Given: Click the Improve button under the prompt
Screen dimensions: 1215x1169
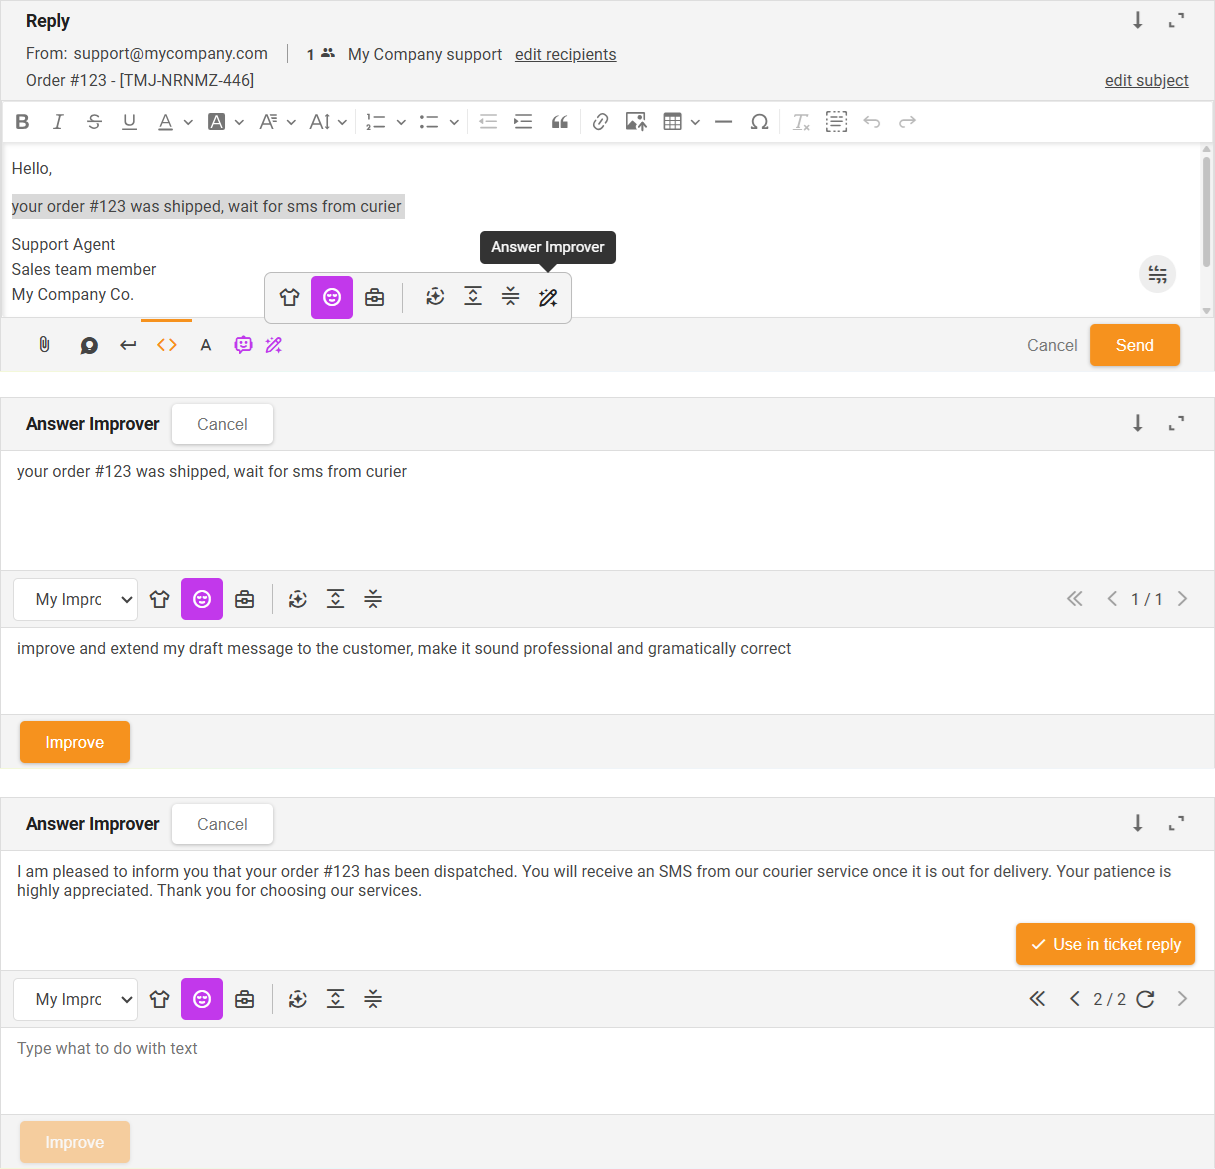Looking at the screenshot, I should (74, 742).
